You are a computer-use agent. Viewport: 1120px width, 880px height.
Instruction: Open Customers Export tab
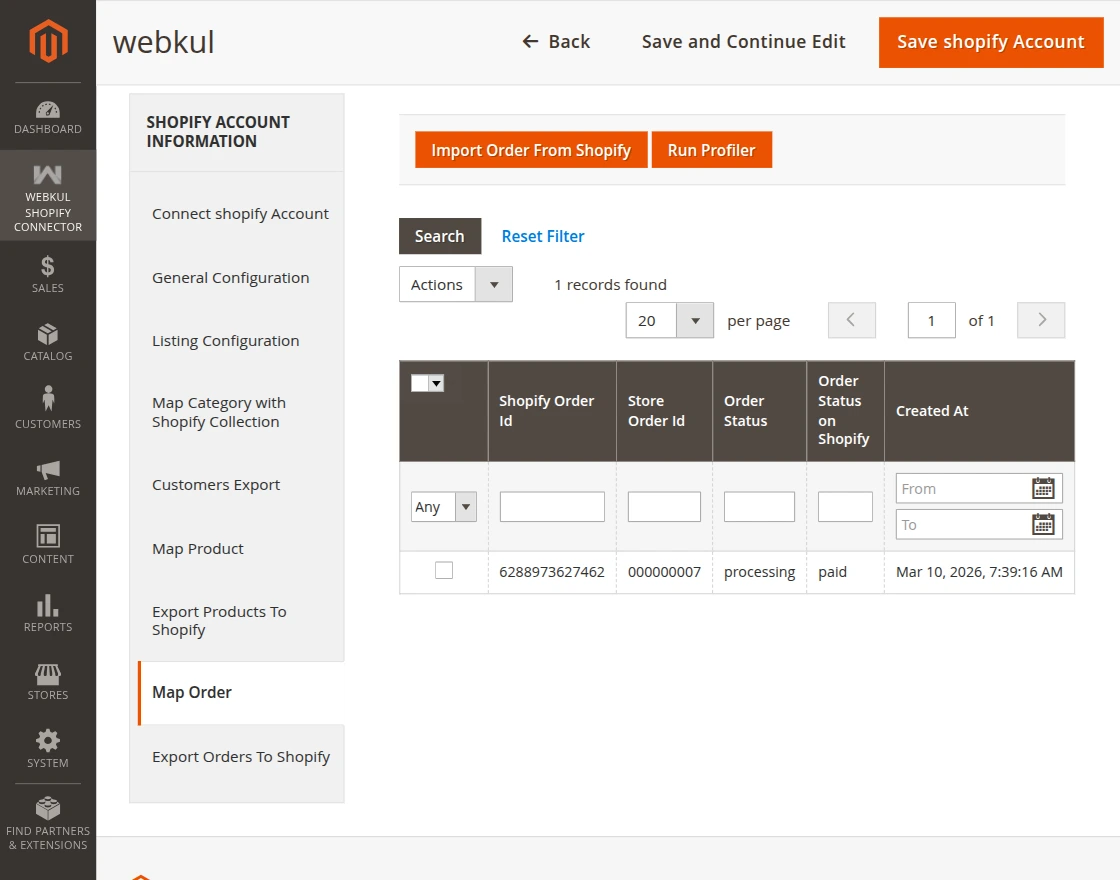[x=216, y=485]
